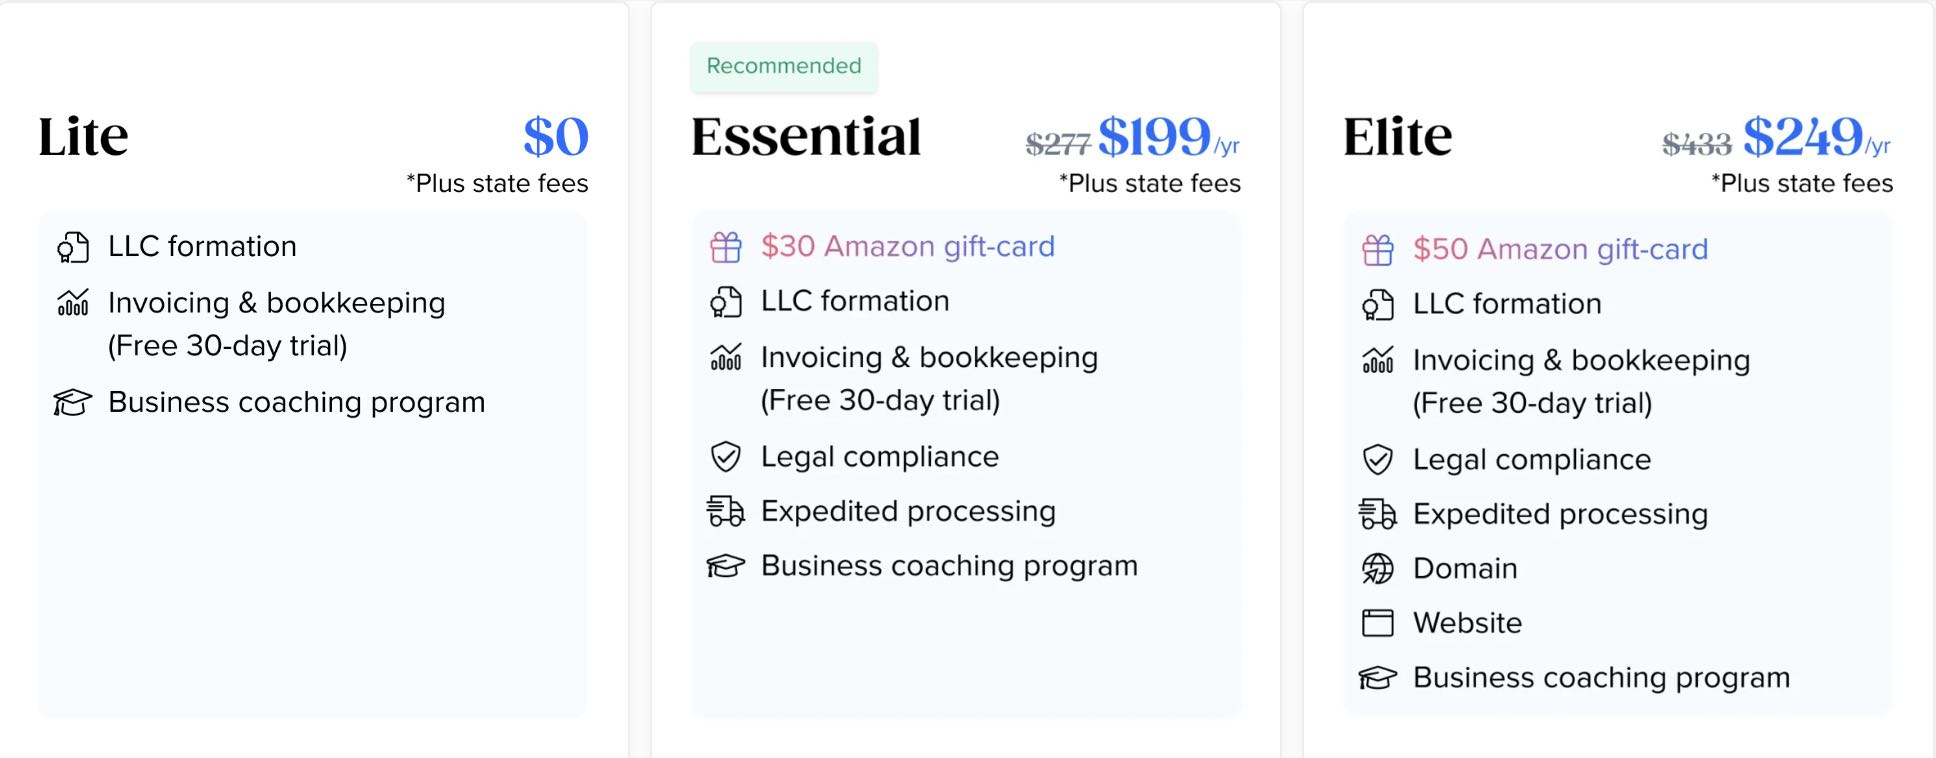
Task: Click the $199 per year Essential price
Action: click(x=1168, y=137)
